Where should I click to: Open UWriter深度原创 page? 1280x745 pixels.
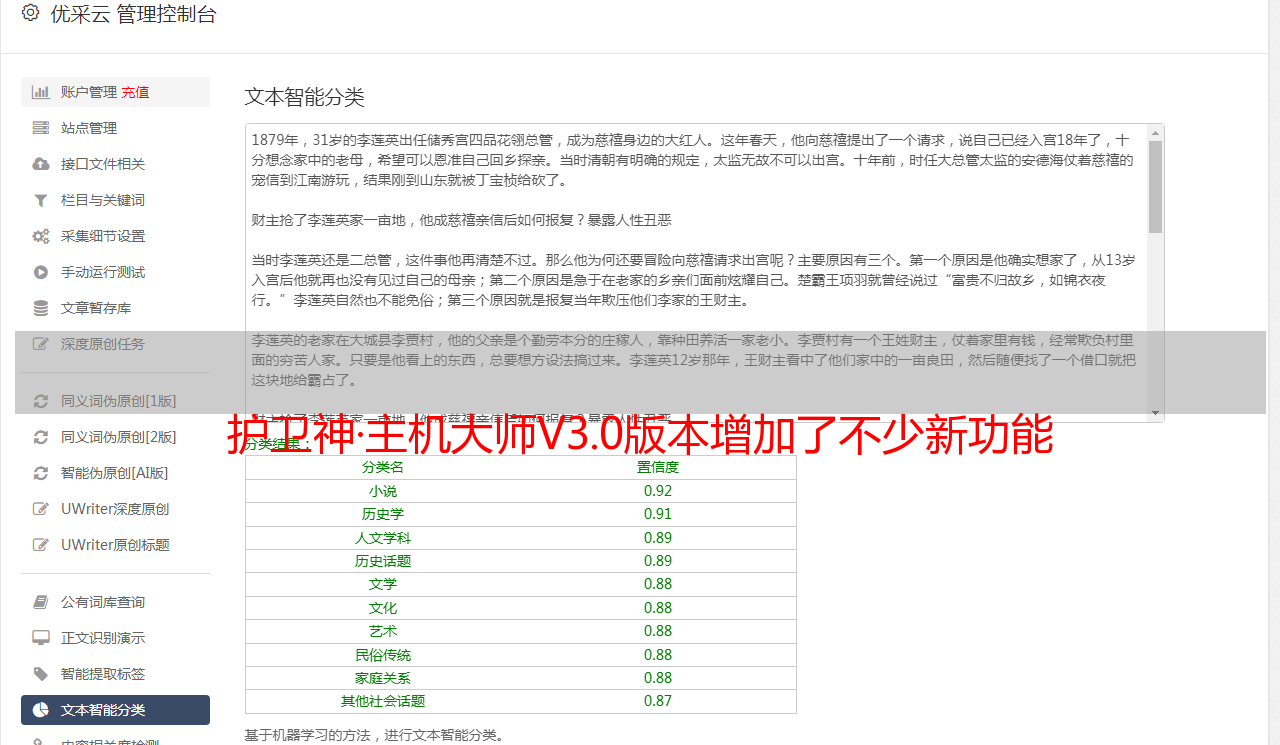pos(115,509)
